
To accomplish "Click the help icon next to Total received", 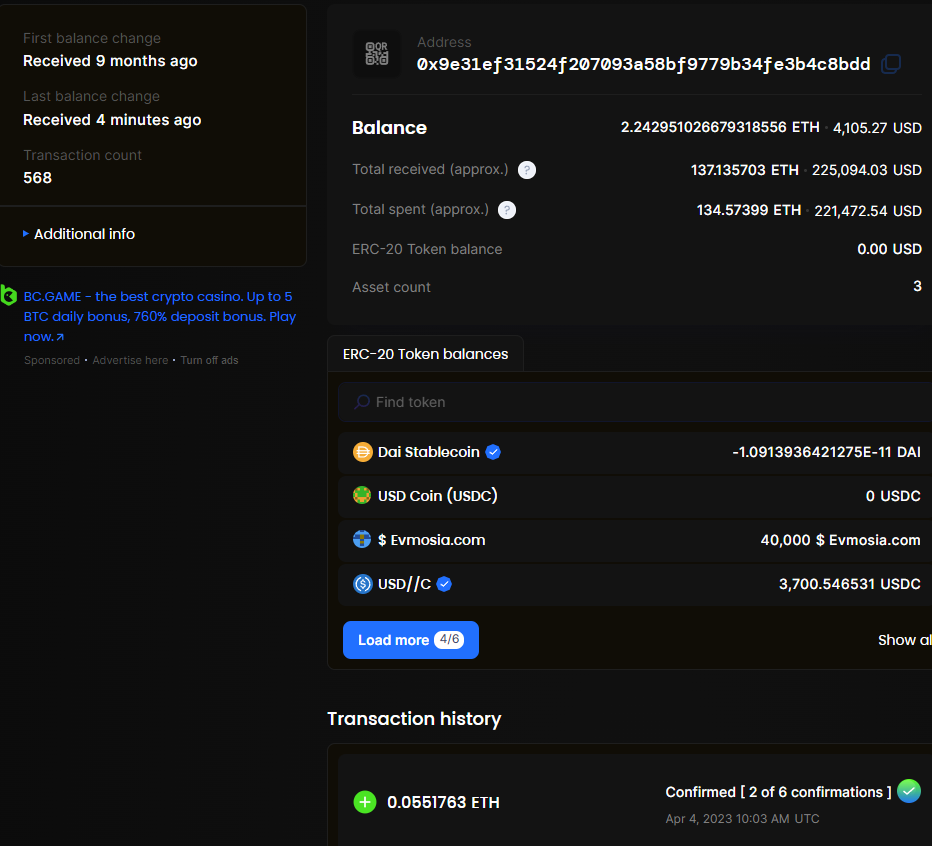I will point(527,170).
